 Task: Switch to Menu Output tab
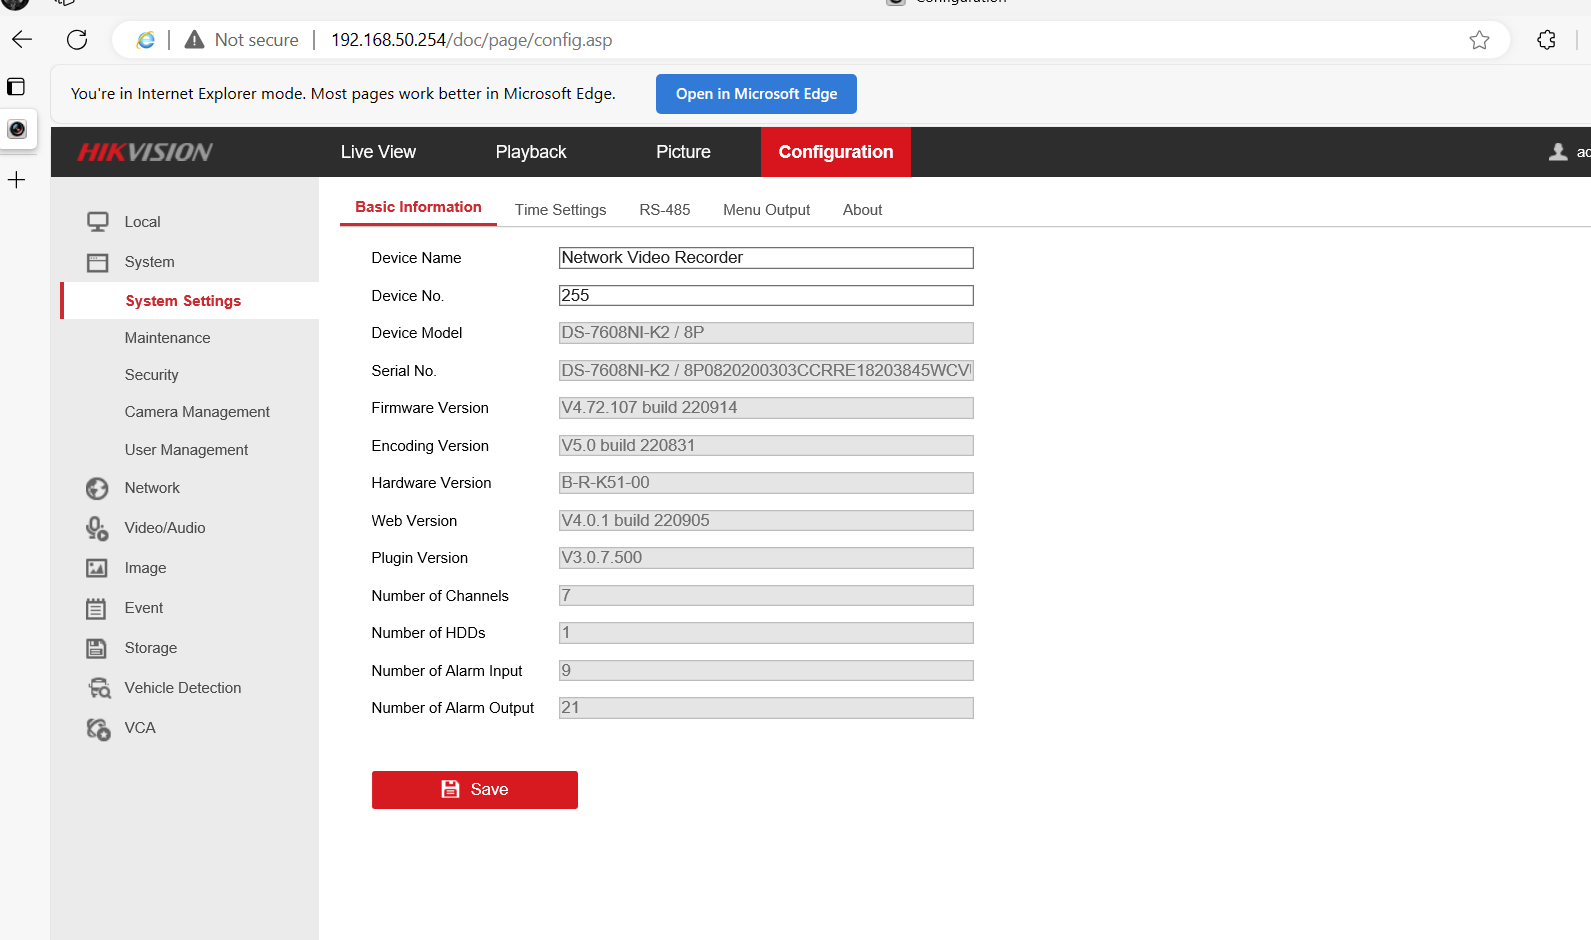point(766,210)
